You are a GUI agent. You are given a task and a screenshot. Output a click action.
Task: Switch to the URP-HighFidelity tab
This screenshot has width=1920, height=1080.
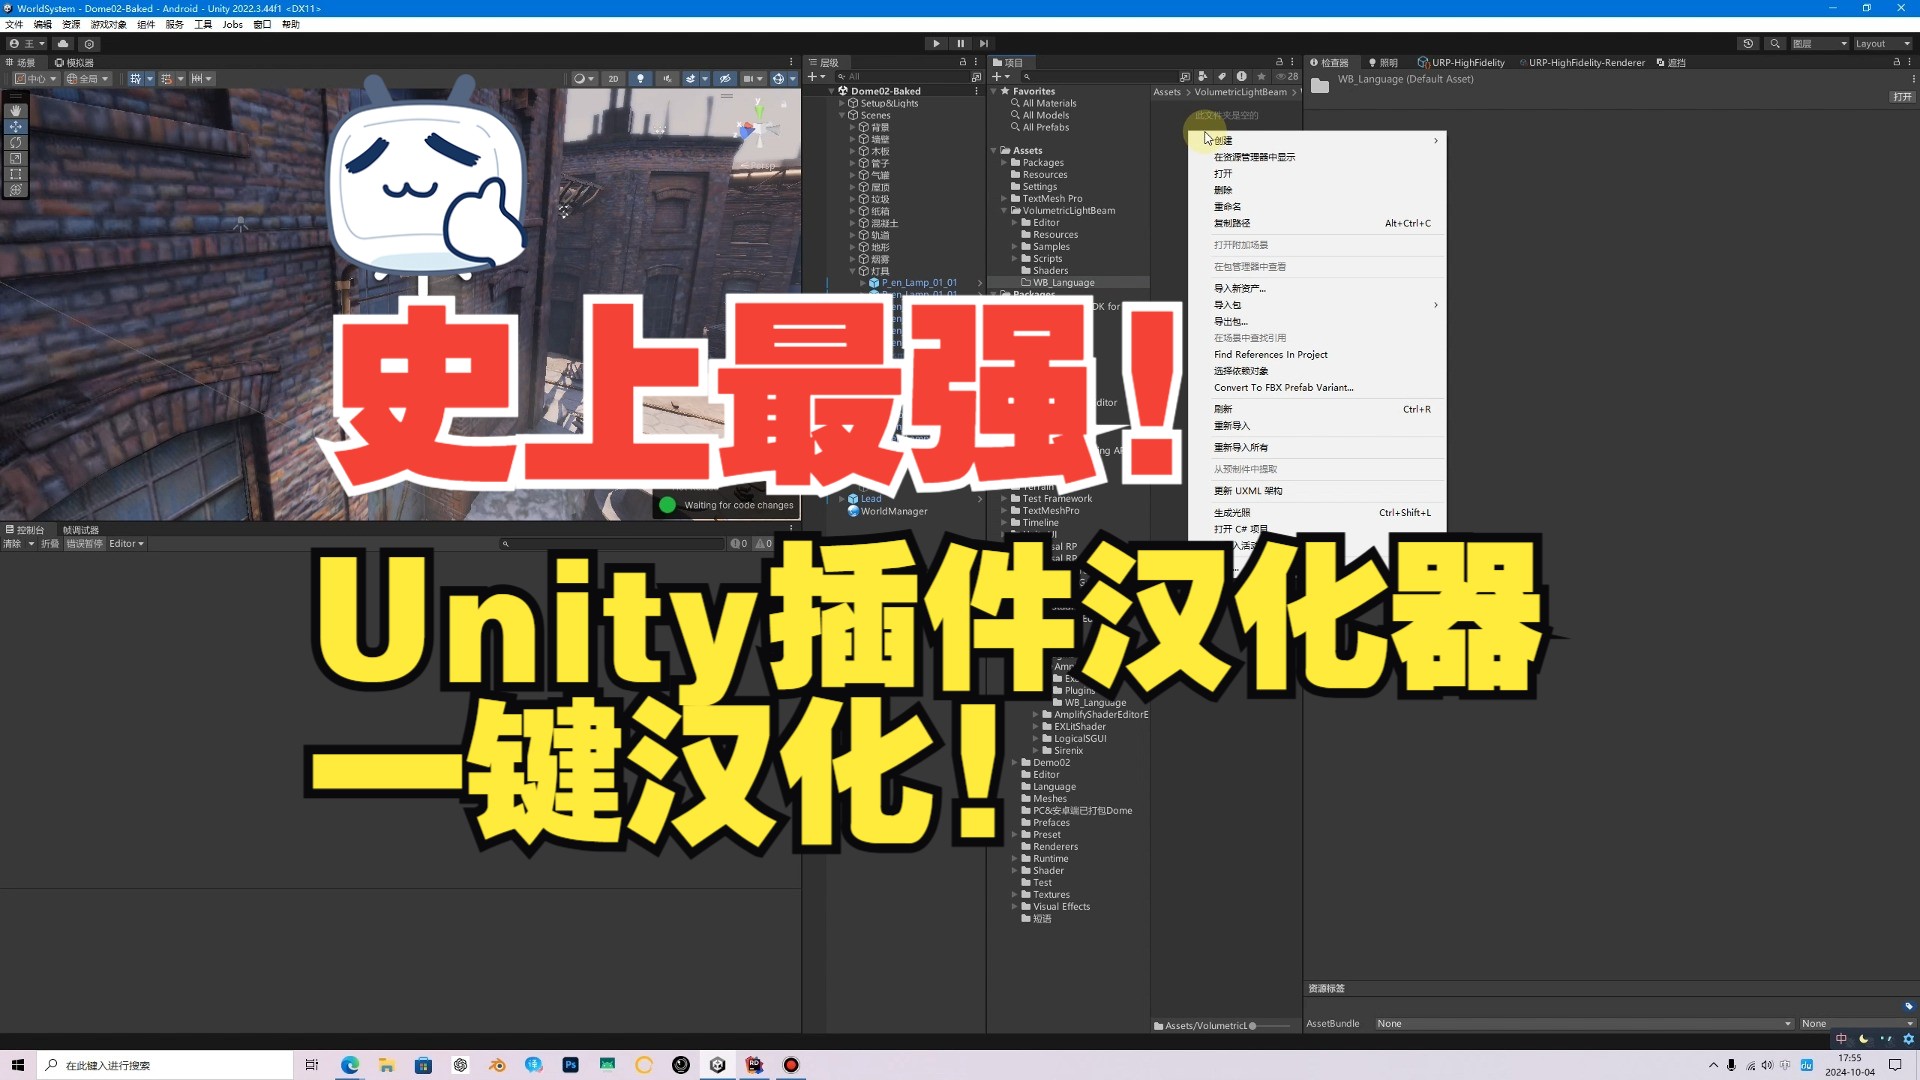(1461, 62)
